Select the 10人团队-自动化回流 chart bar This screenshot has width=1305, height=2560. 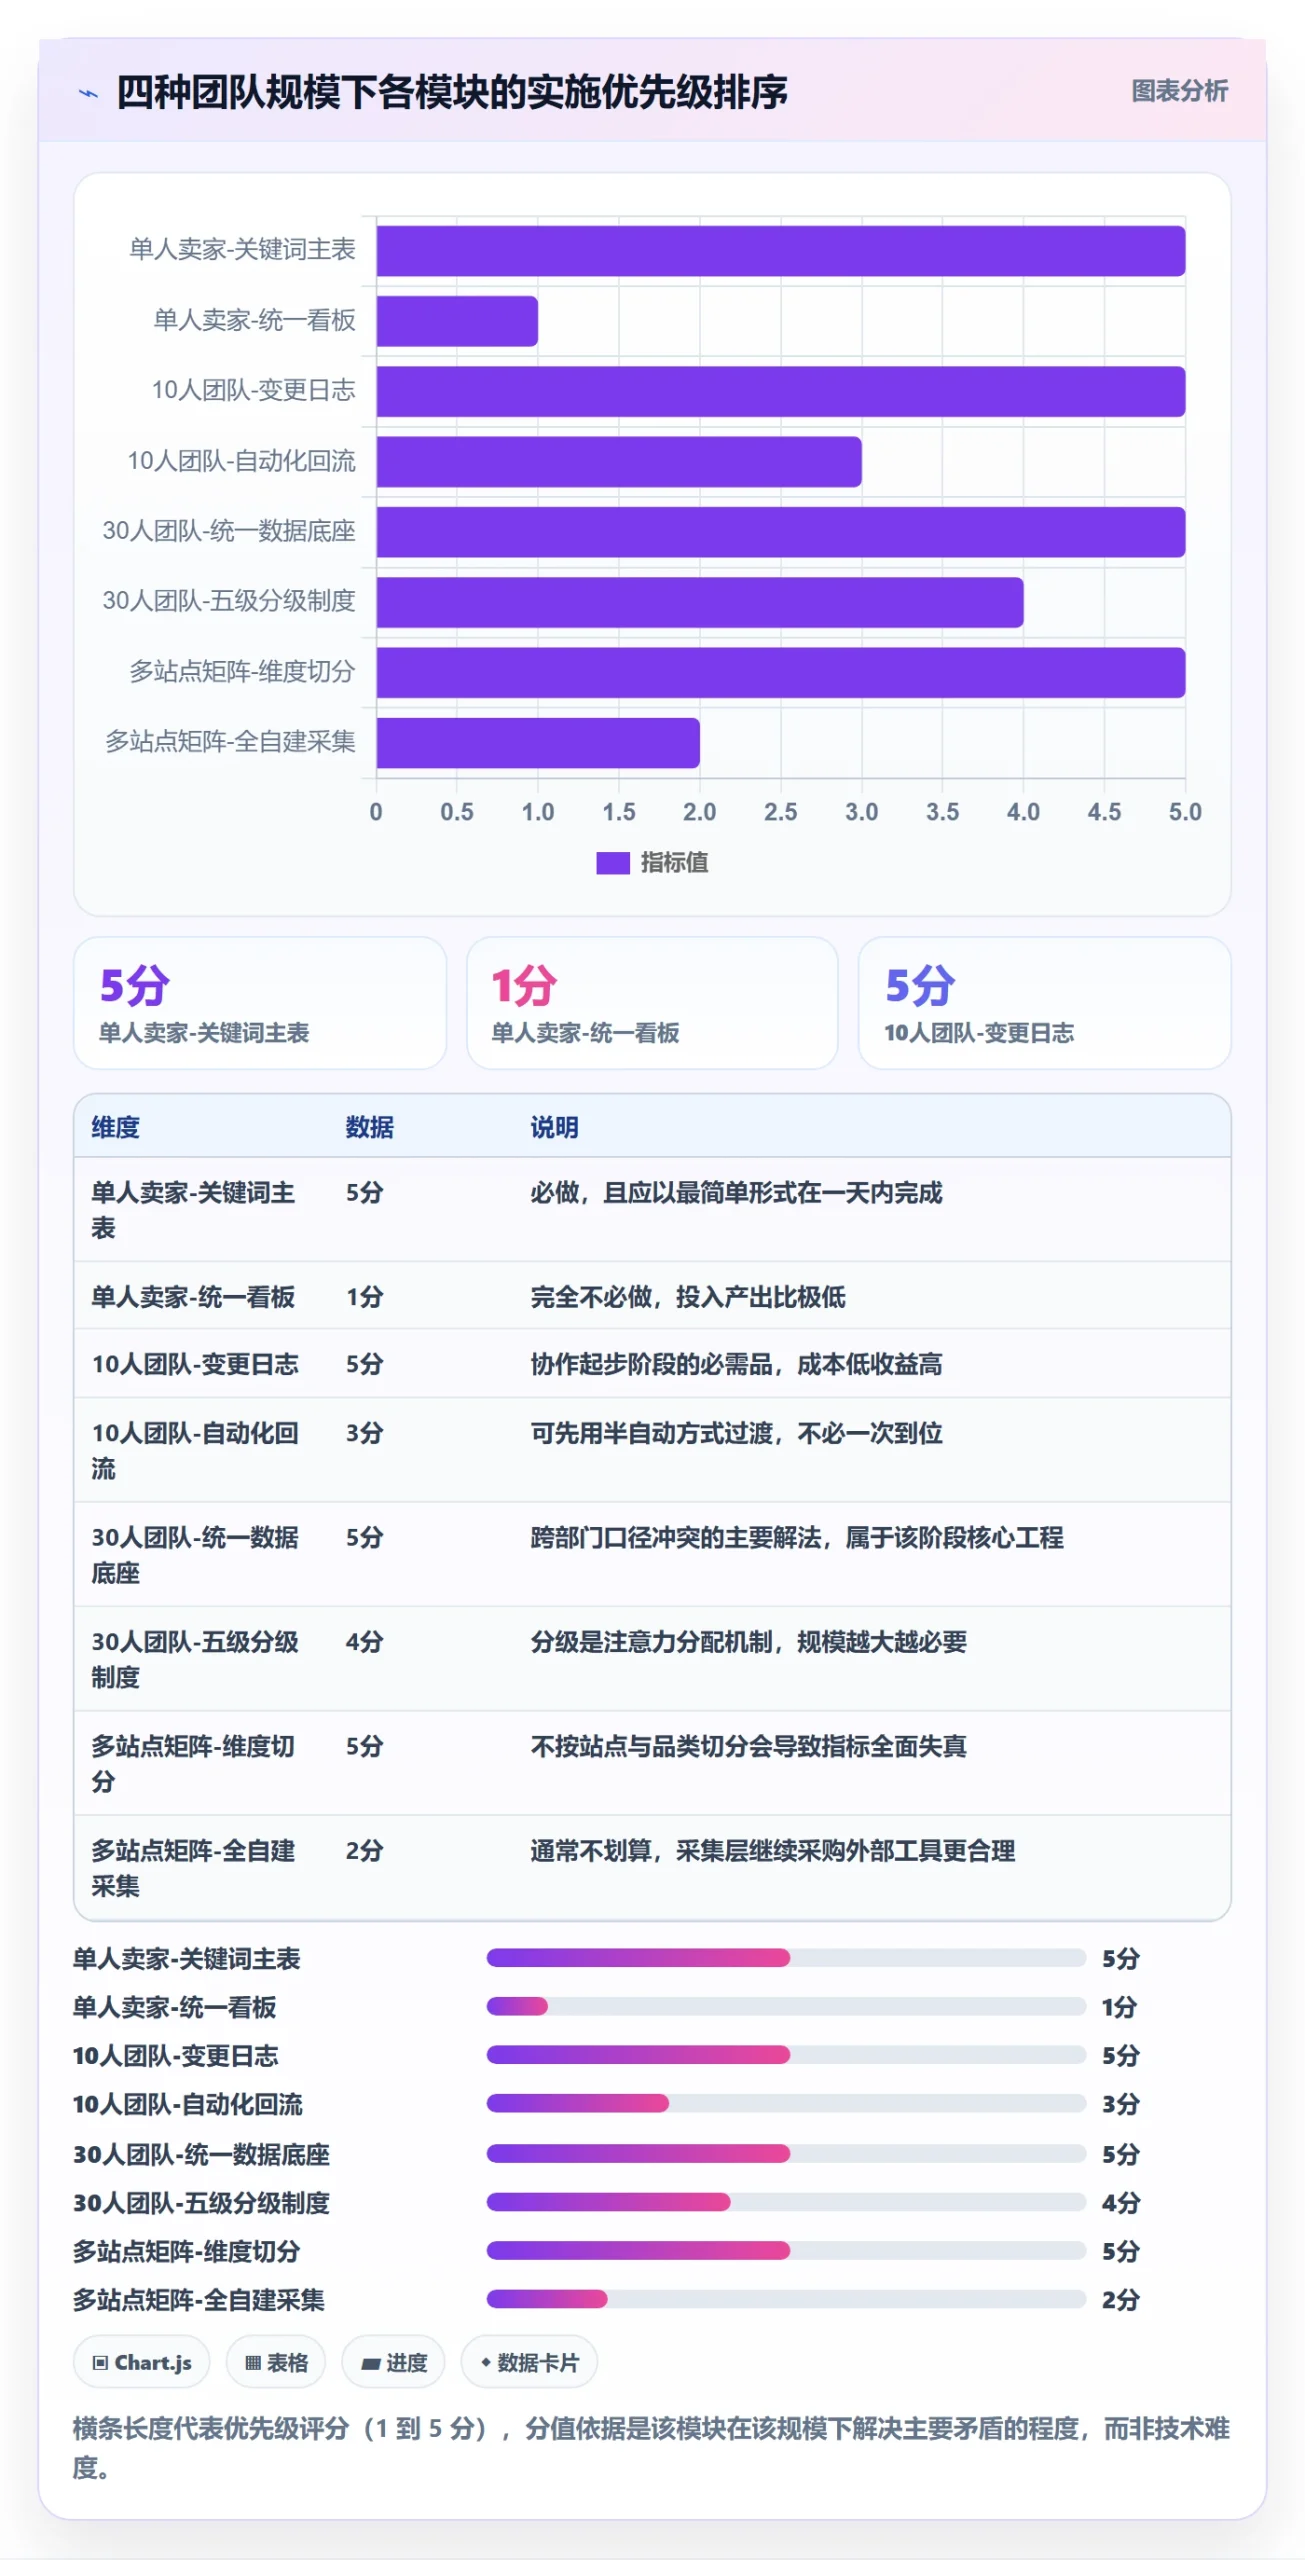click(619, 462)
